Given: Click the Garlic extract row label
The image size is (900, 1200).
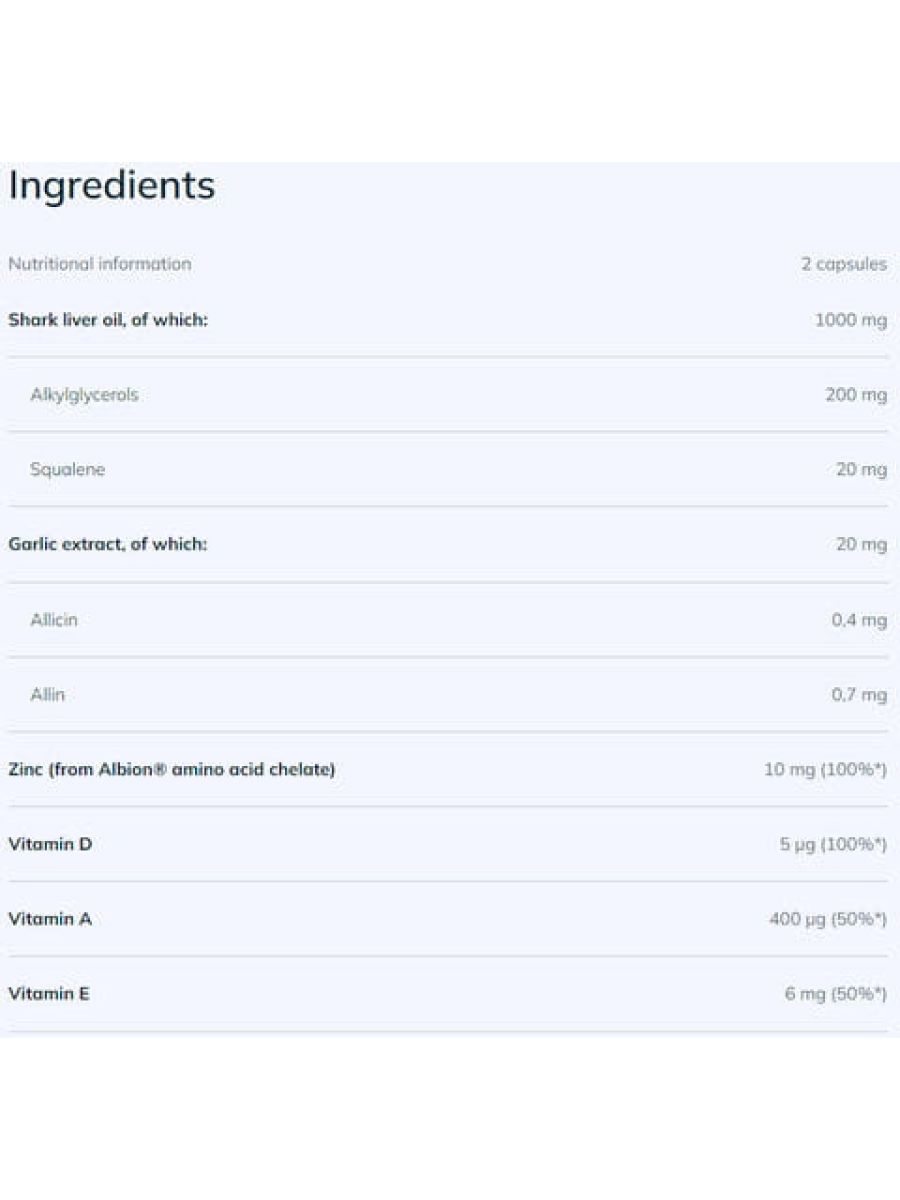Looking at the screenshot, I should pos(108,545).
